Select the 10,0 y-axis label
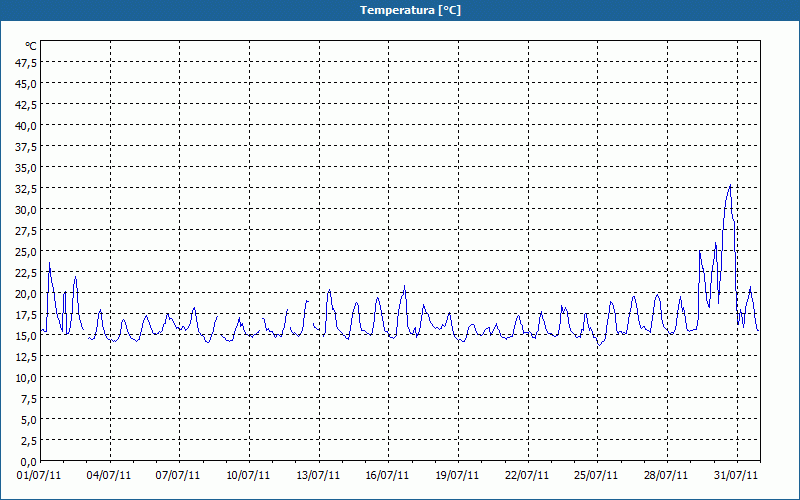The image size is (800, 500). (x=26, y=378)
